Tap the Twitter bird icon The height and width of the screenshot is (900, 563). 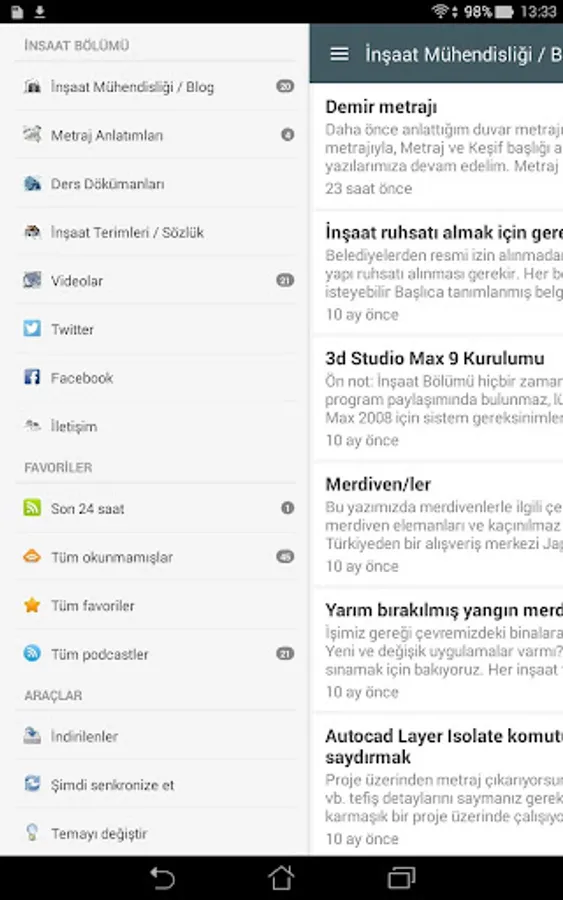coord(32,329)
